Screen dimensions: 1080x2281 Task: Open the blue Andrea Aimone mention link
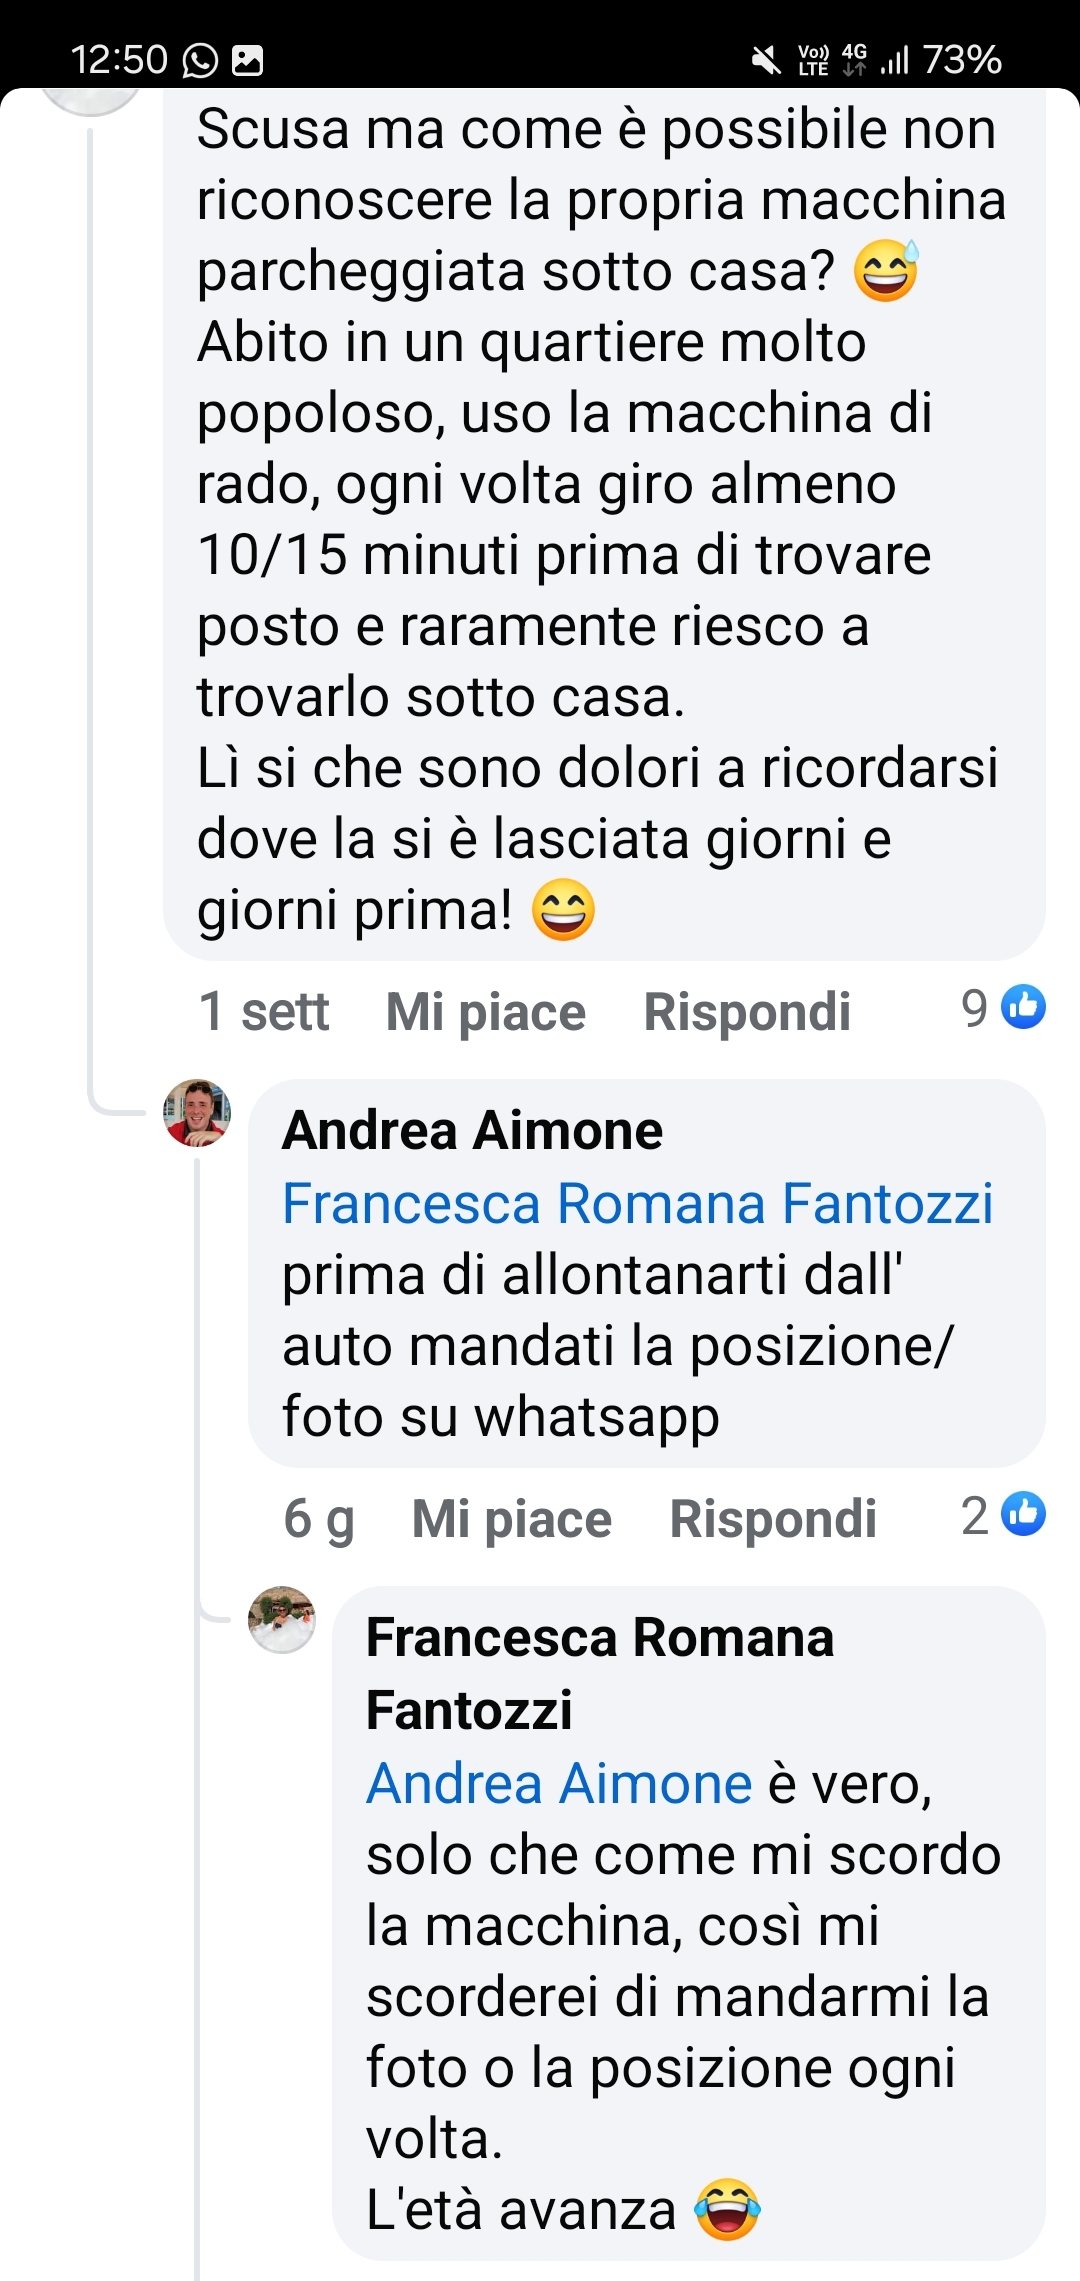click(x=559, y=1784)
